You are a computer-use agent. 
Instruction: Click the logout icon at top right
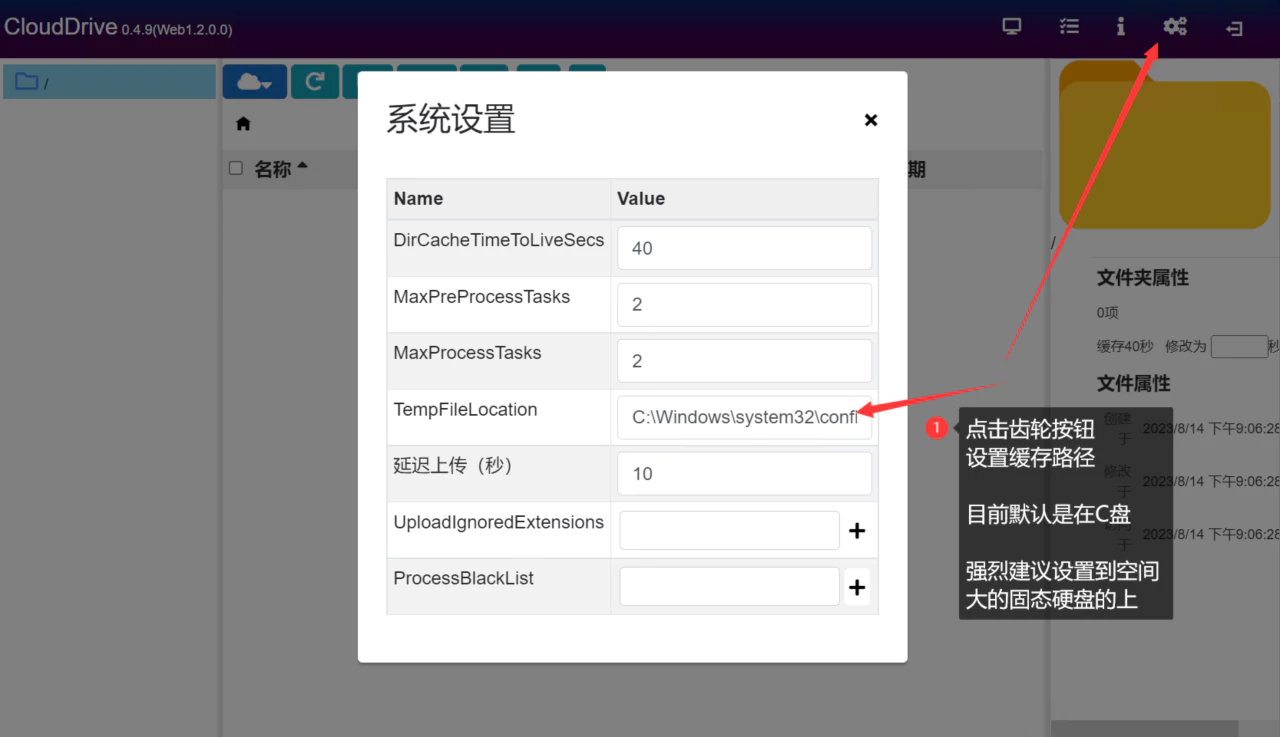tap(1234, 28)
